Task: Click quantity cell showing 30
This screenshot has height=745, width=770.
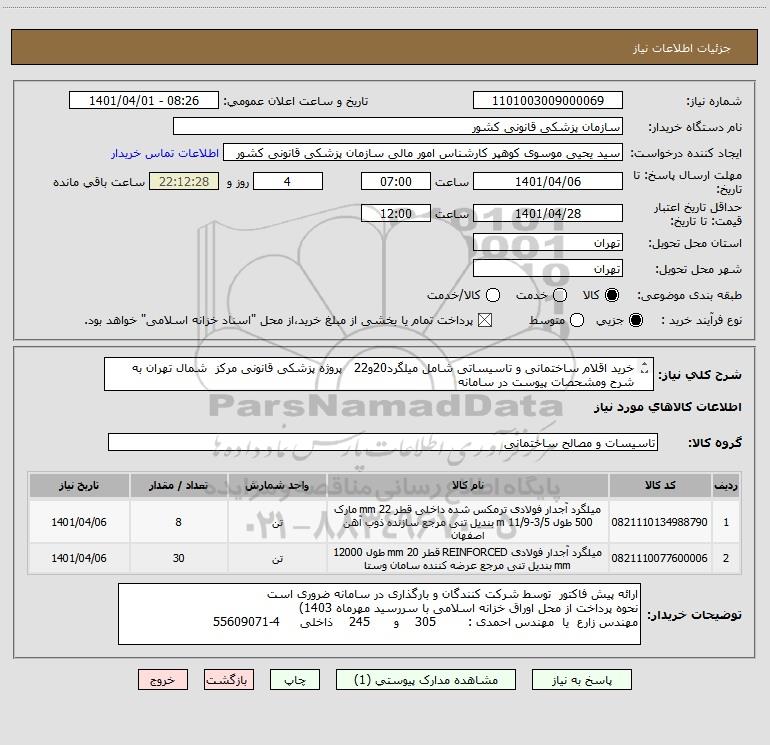Action: pos(178,558)
